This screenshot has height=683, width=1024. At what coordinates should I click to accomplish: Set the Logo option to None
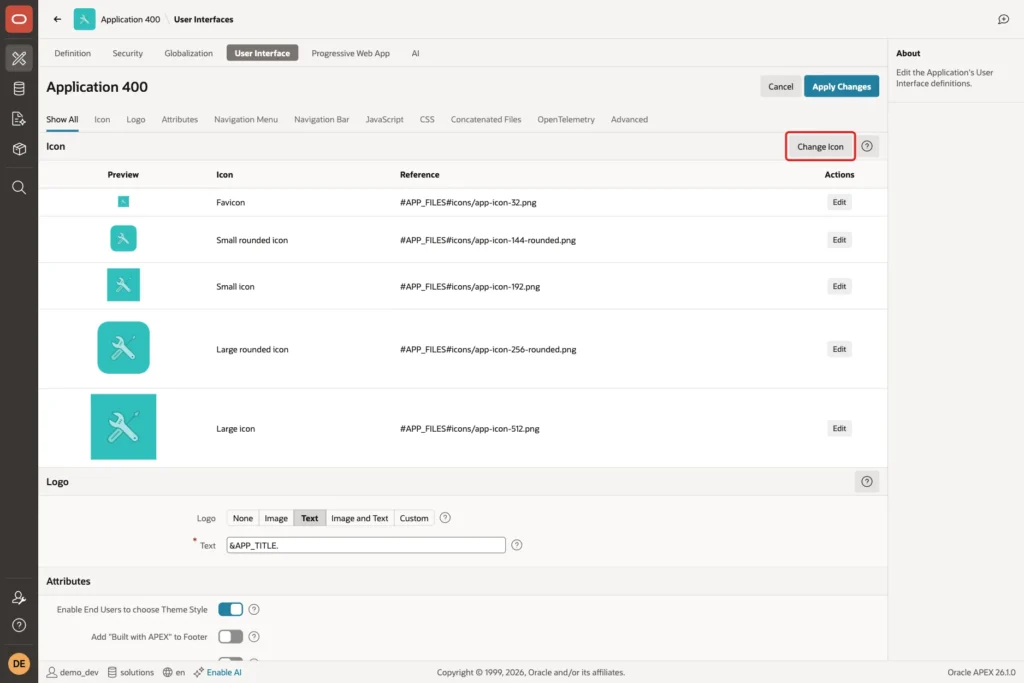pos(242,518)
